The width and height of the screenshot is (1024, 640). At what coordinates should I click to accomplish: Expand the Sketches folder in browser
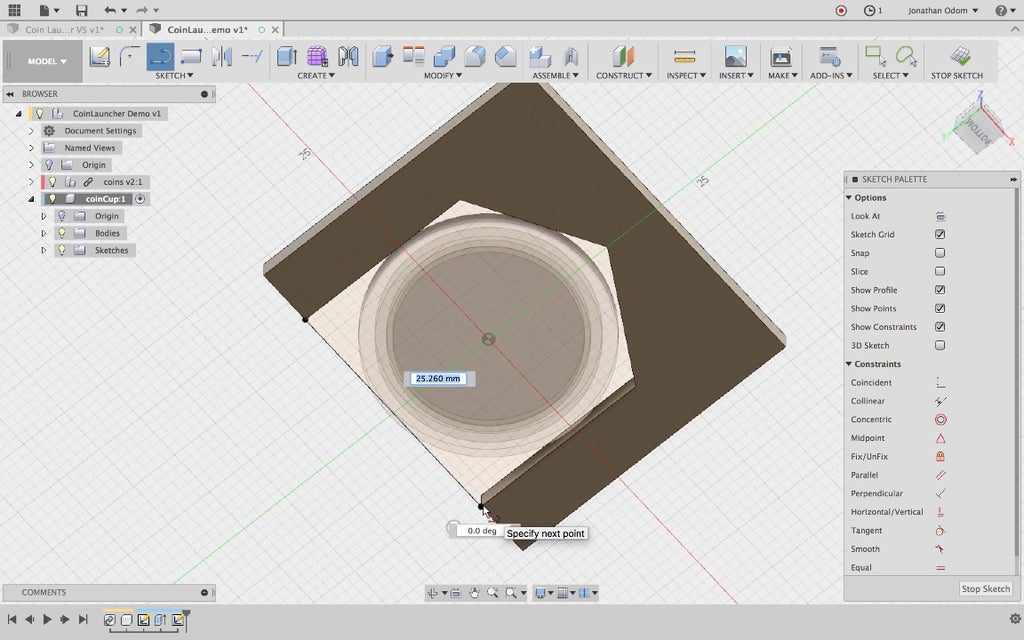tap(43, 250)
